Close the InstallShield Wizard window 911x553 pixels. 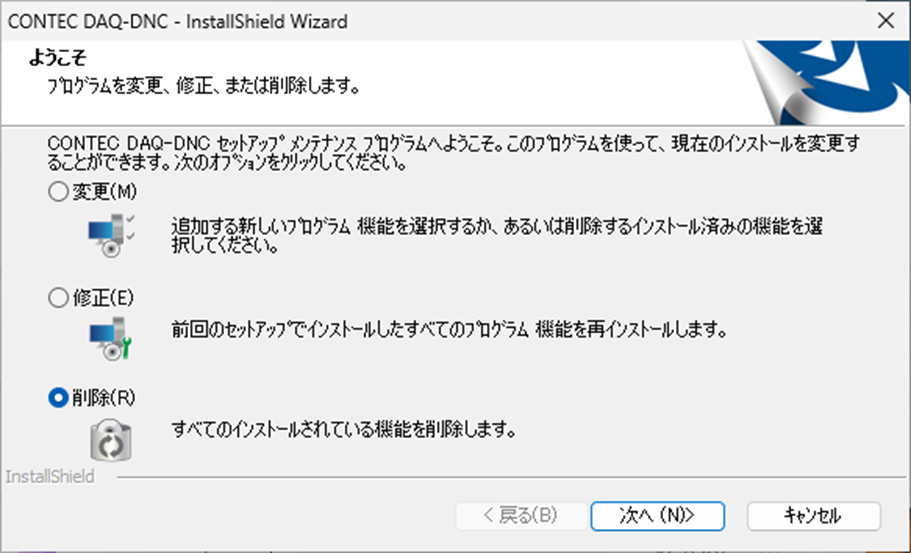[x=885, y=21]
